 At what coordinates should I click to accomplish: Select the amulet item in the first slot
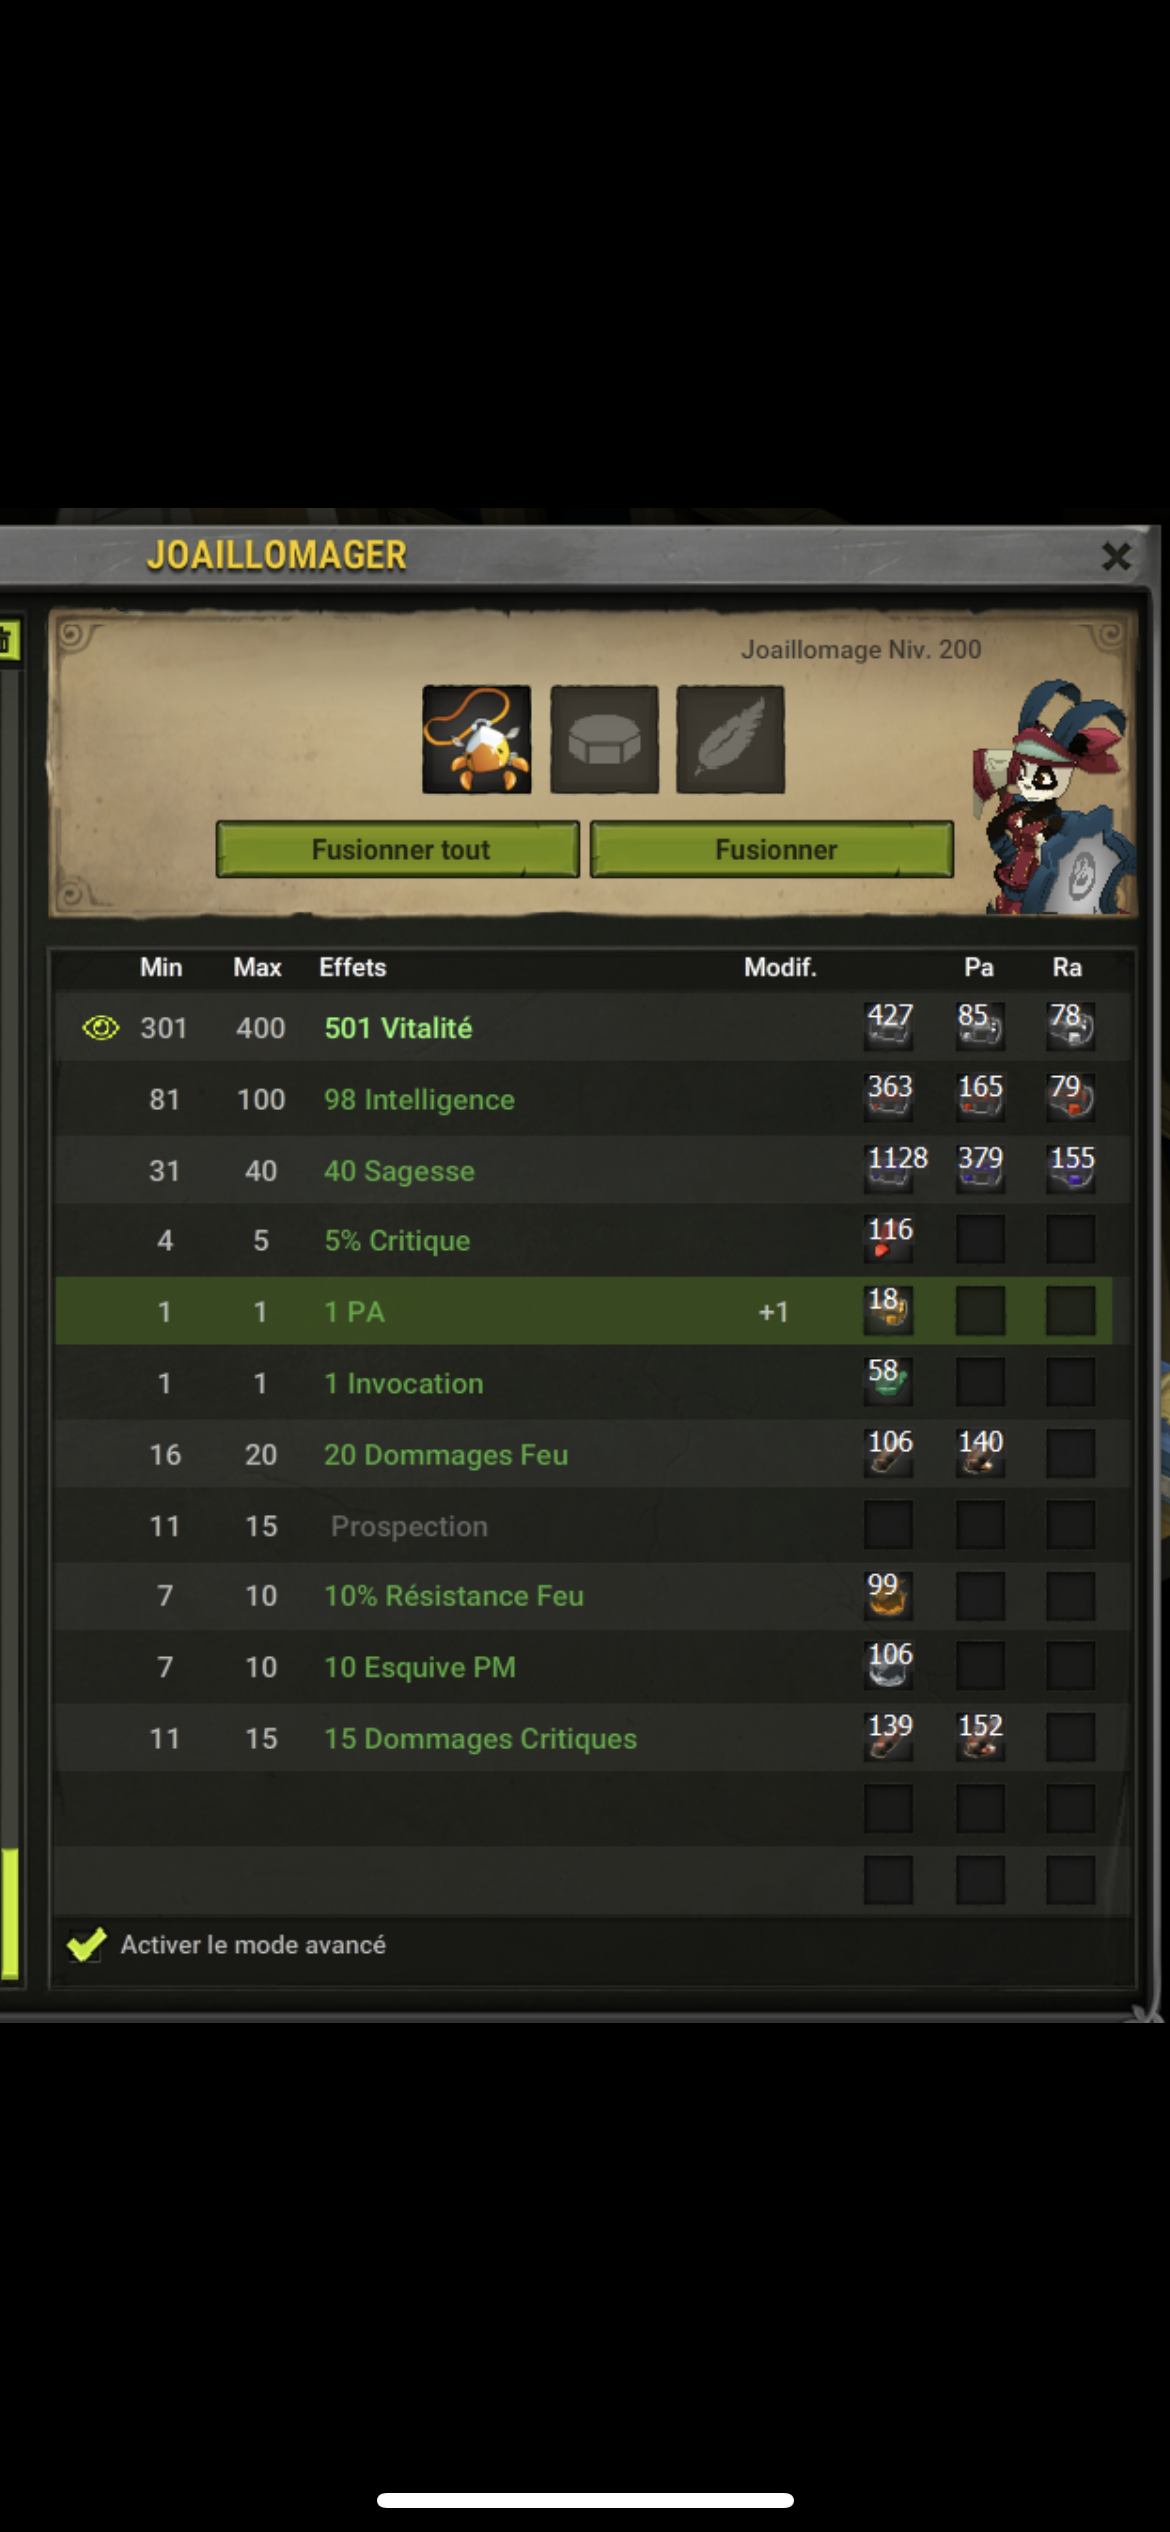(x=477, y=739)
